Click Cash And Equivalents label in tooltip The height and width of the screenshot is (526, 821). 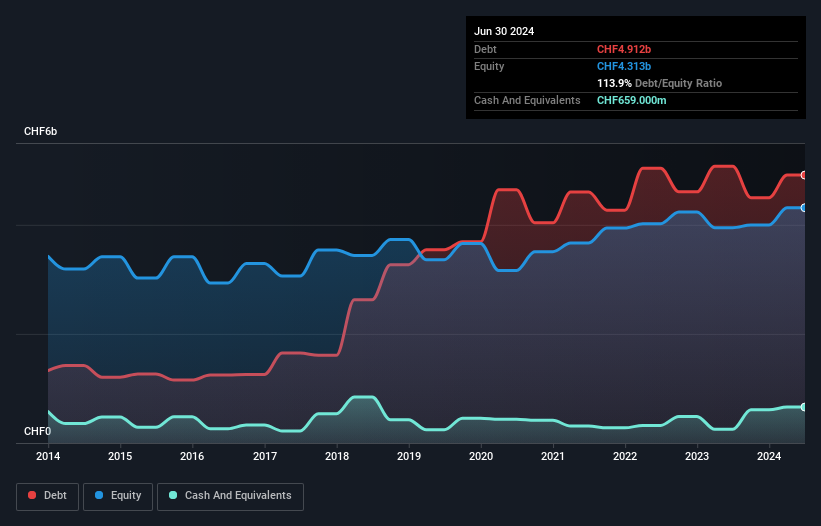point(527,100)
